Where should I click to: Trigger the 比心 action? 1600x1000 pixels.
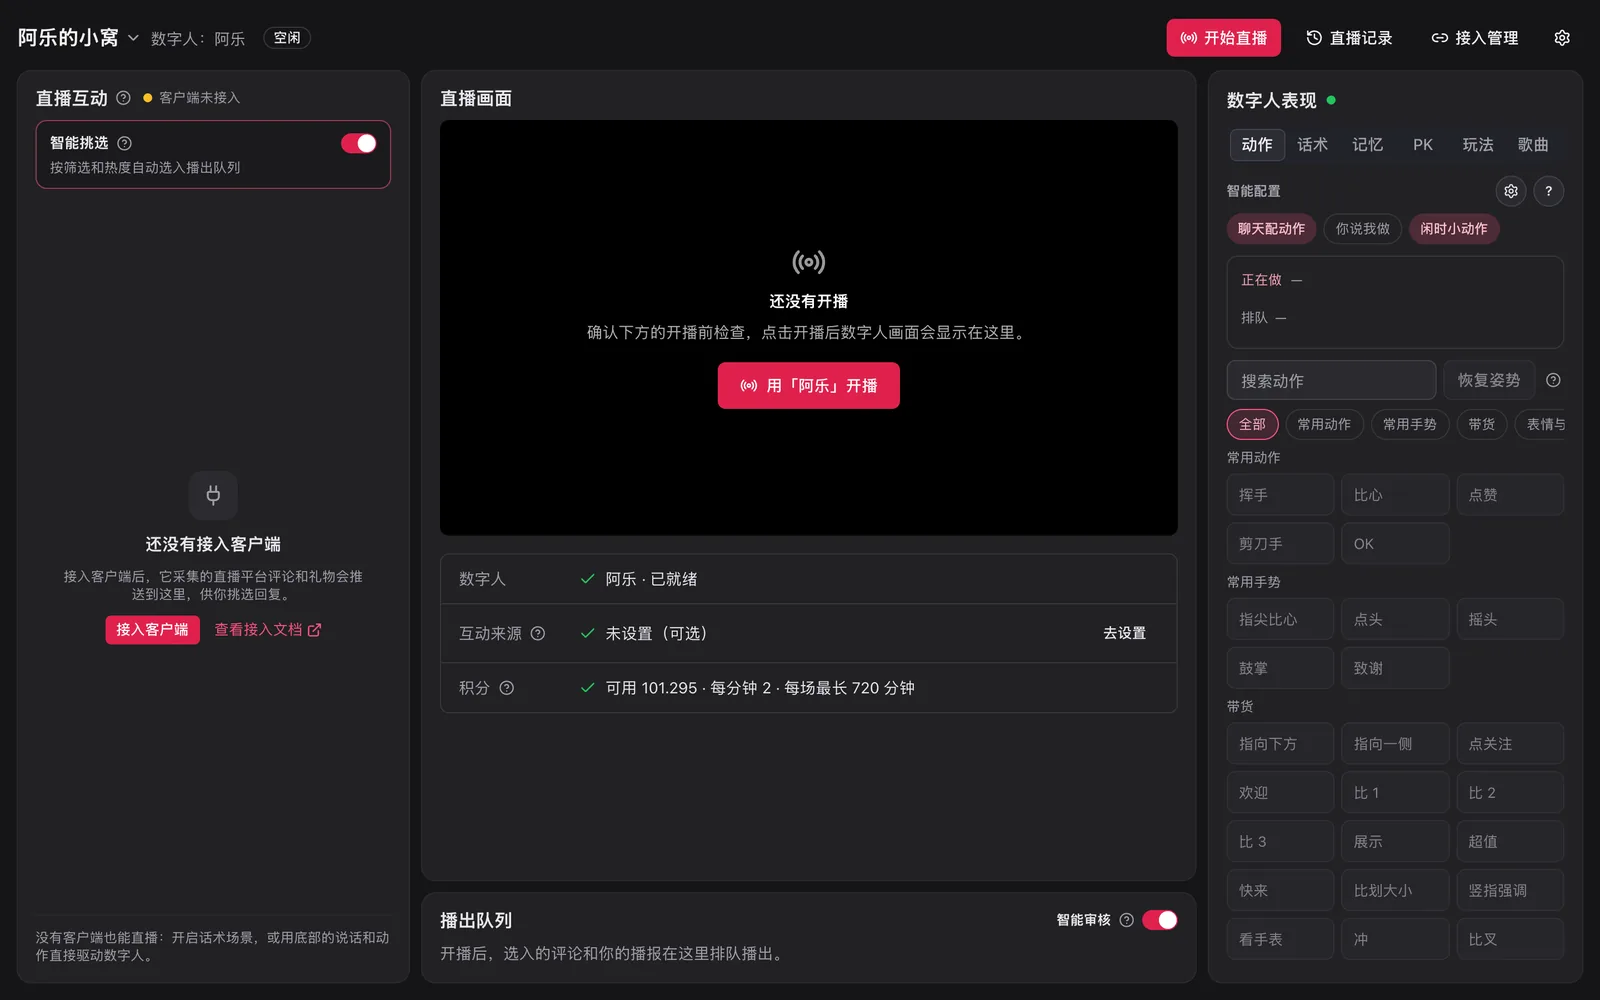click(1395, 495)
